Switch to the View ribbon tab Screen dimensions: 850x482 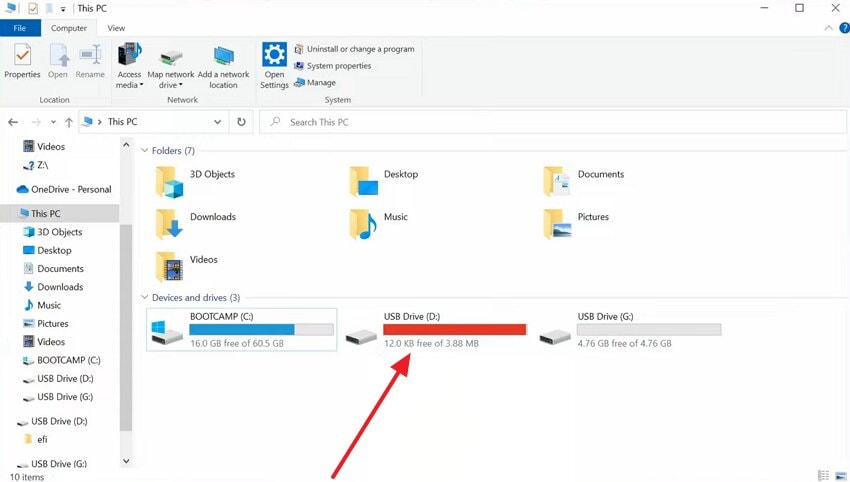coord(116,28)
